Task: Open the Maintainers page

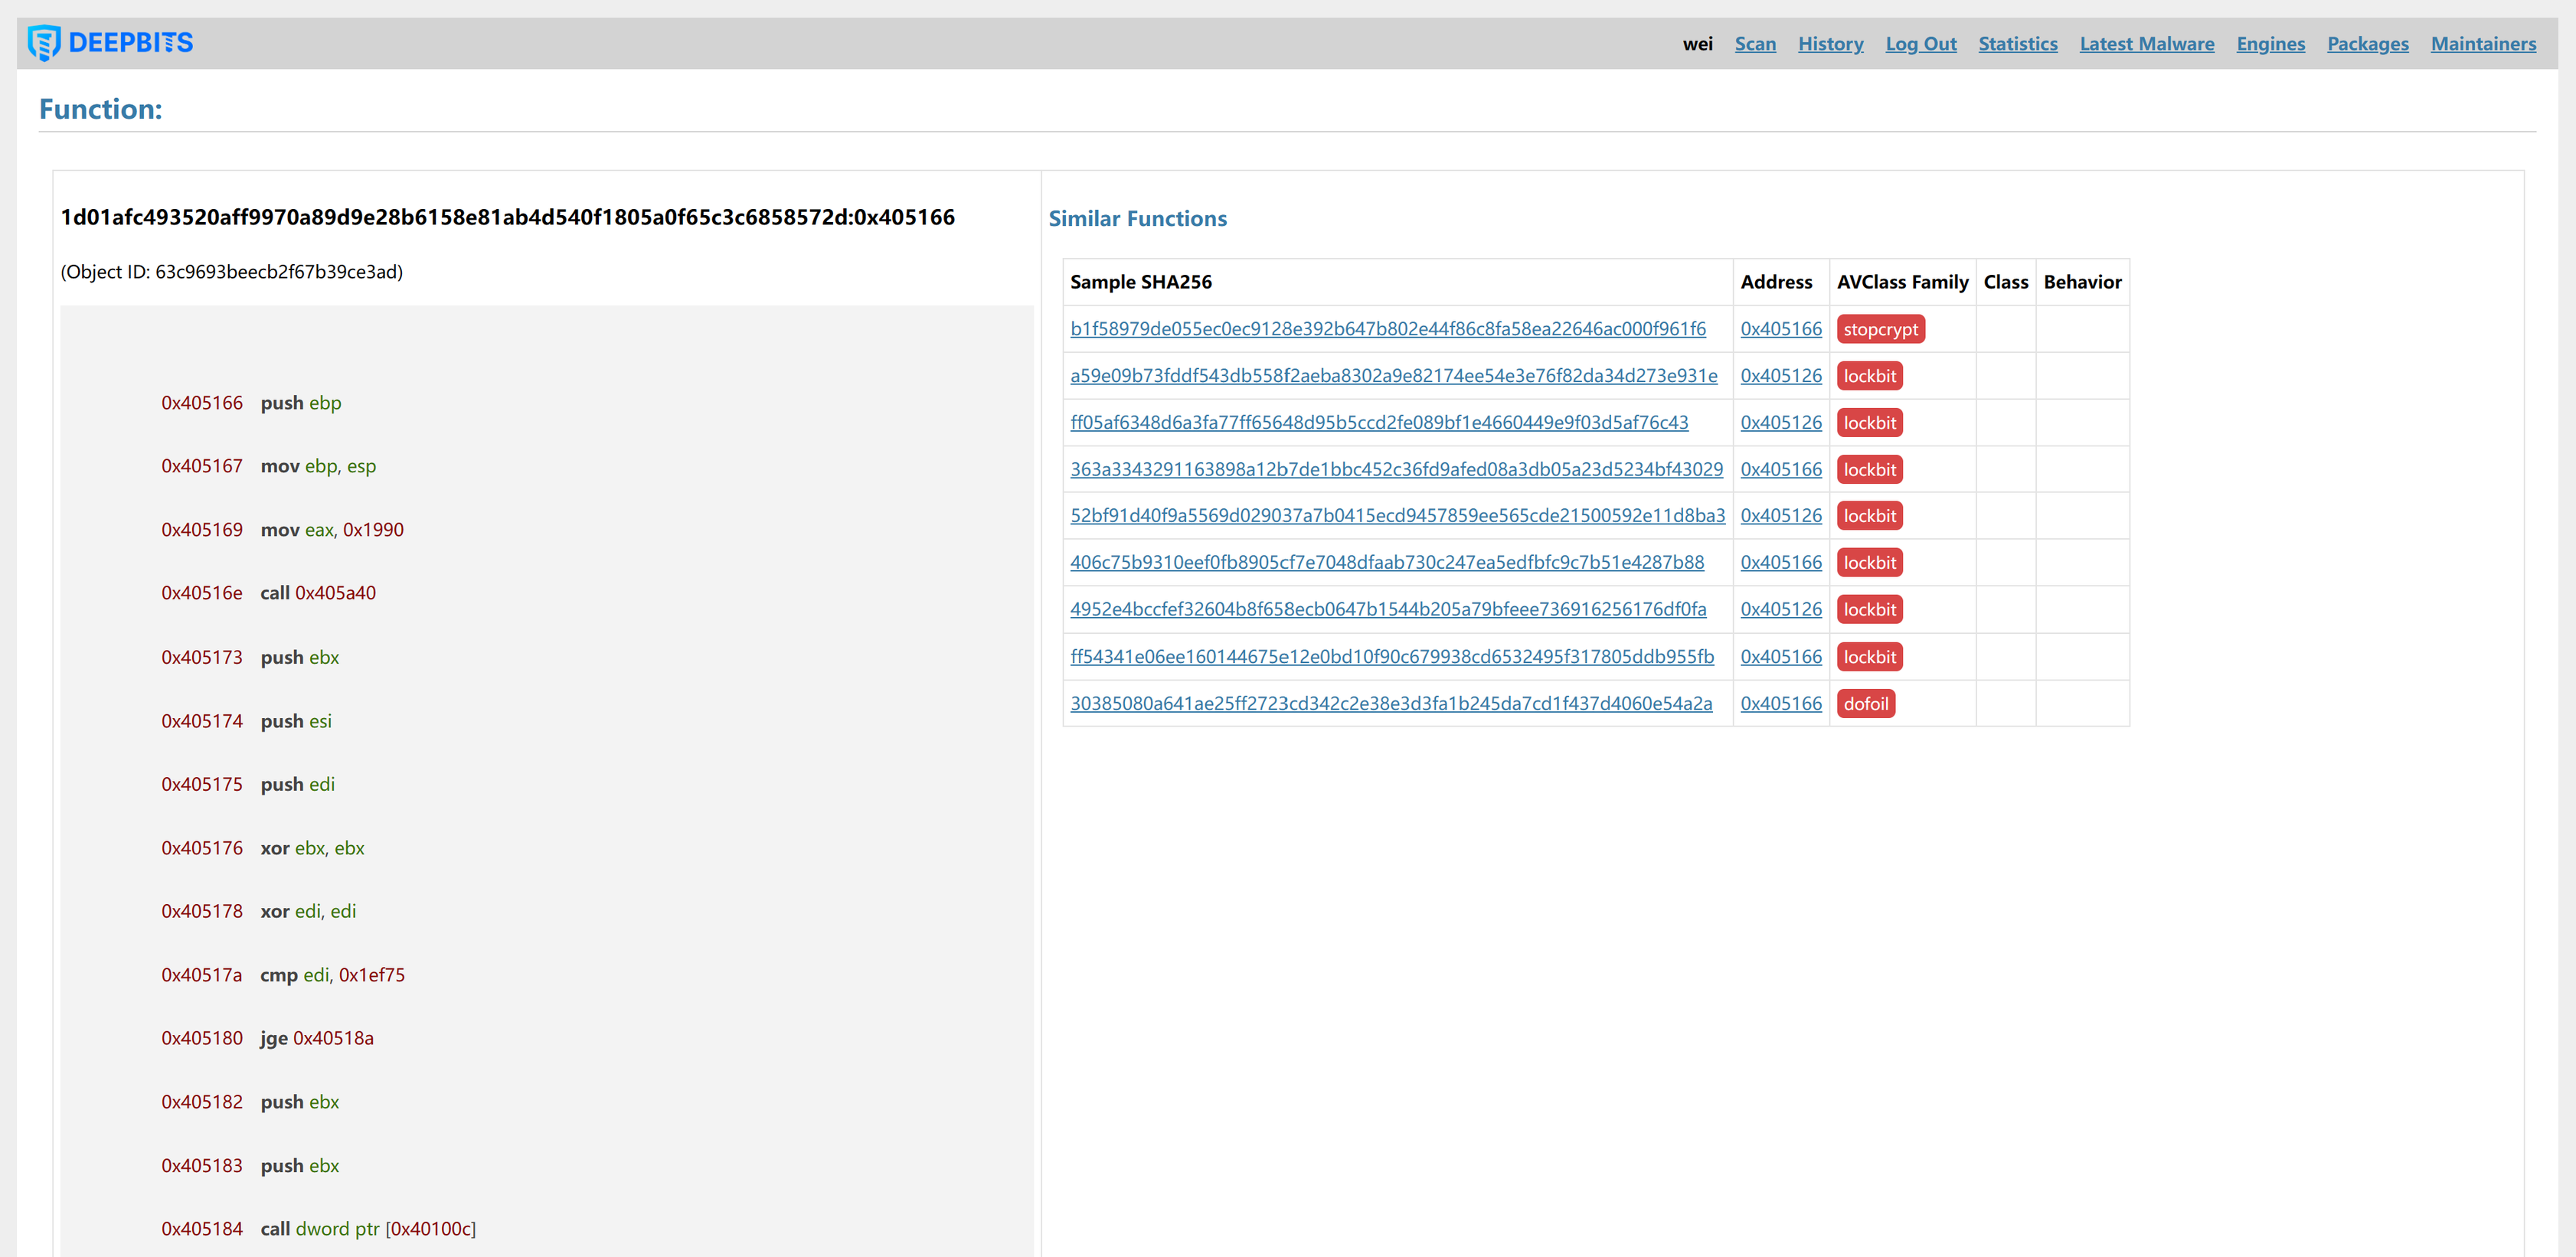Action: pyautogui.click(x=2483, y=44)
